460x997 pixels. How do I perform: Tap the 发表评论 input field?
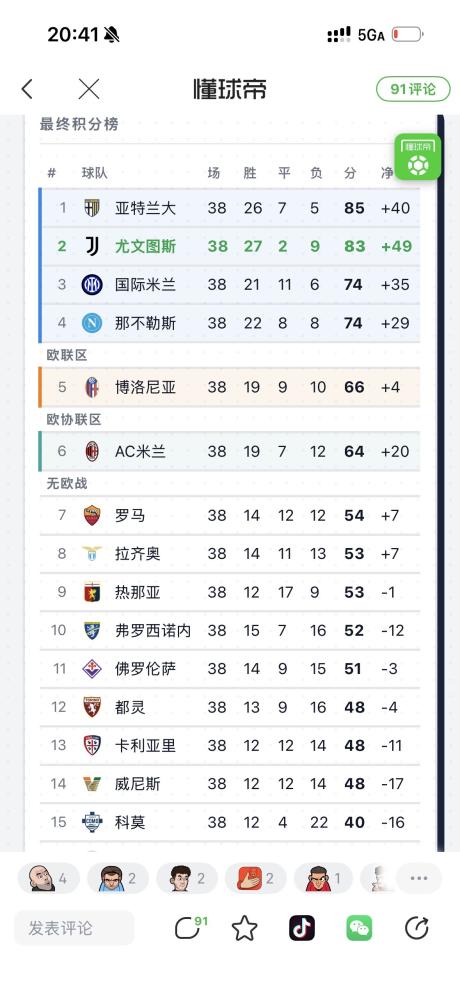[x=74, y=928]
